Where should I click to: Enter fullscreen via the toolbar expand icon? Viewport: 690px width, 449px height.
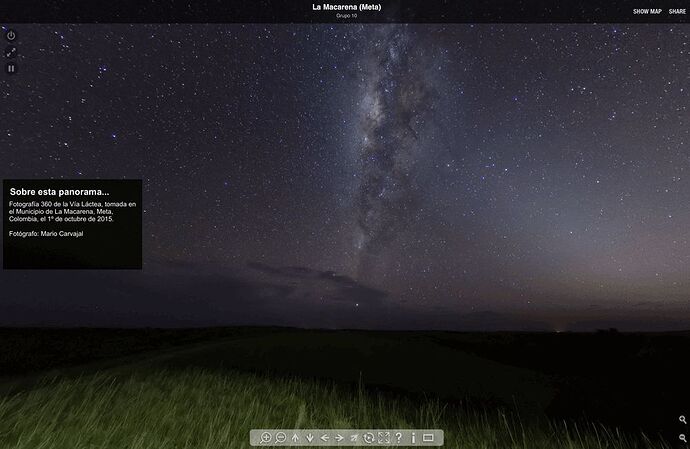pos(384,438)
